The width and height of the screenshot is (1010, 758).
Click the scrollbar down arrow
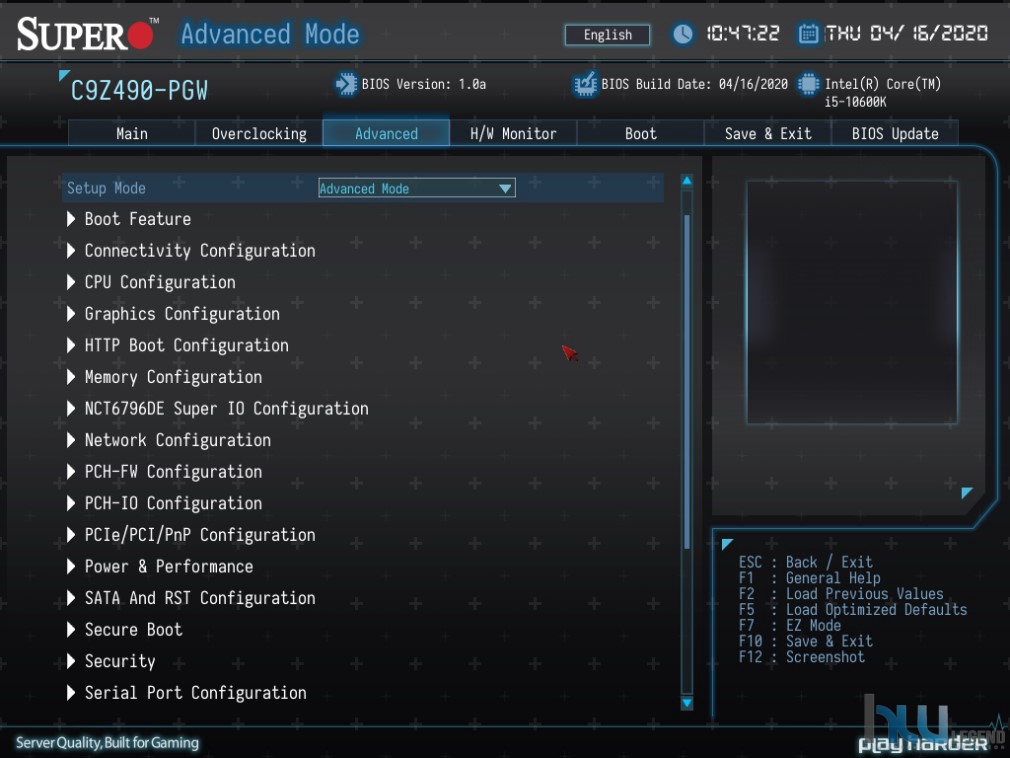[x=687, y=703]
